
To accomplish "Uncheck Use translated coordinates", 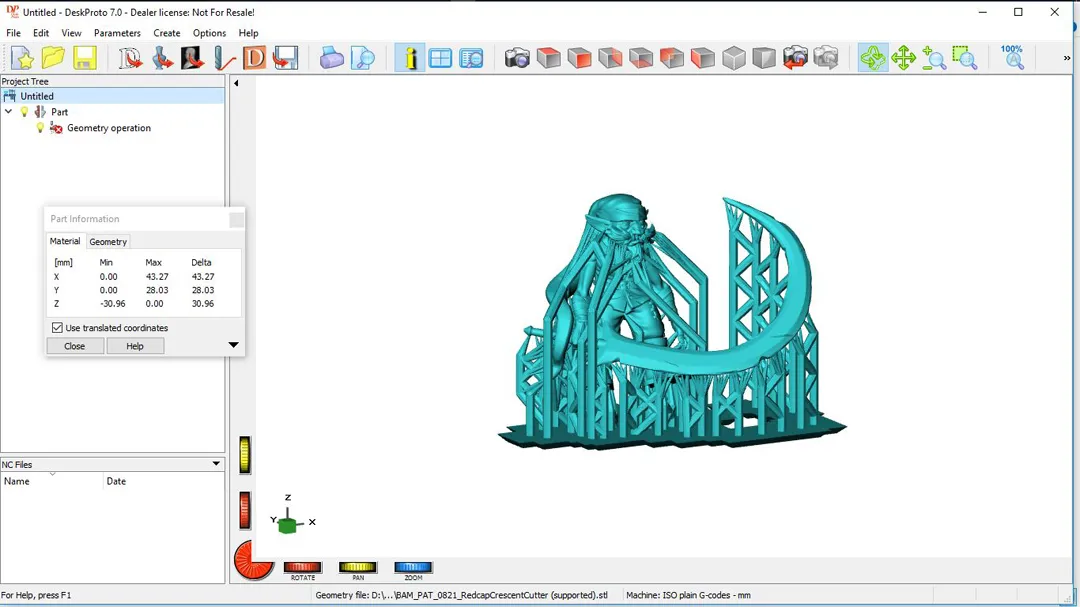I will tap(57, 328).
